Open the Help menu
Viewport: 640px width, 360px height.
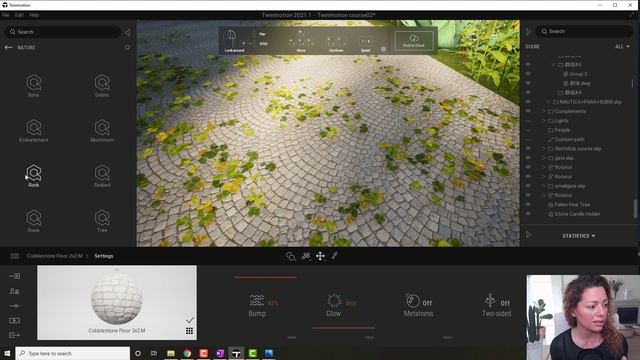coord(34,15)
